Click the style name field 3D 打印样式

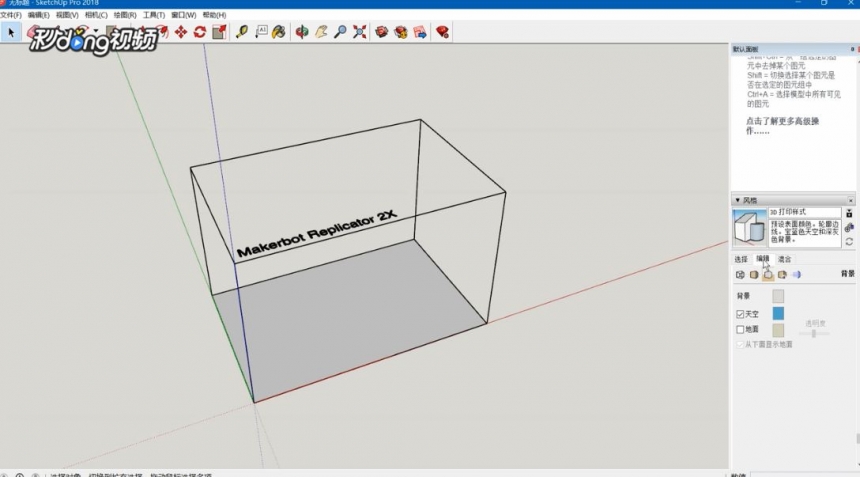805,212
